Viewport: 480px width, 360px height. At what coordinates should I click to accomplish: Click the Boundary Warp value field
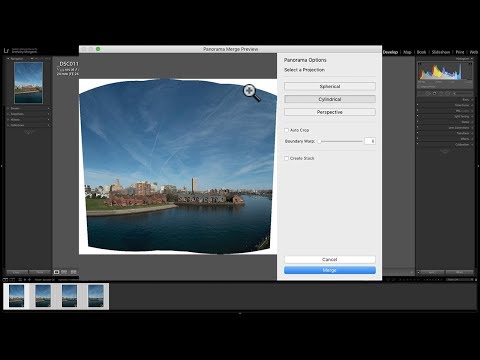pyautogui.click(x=370, y=141)
